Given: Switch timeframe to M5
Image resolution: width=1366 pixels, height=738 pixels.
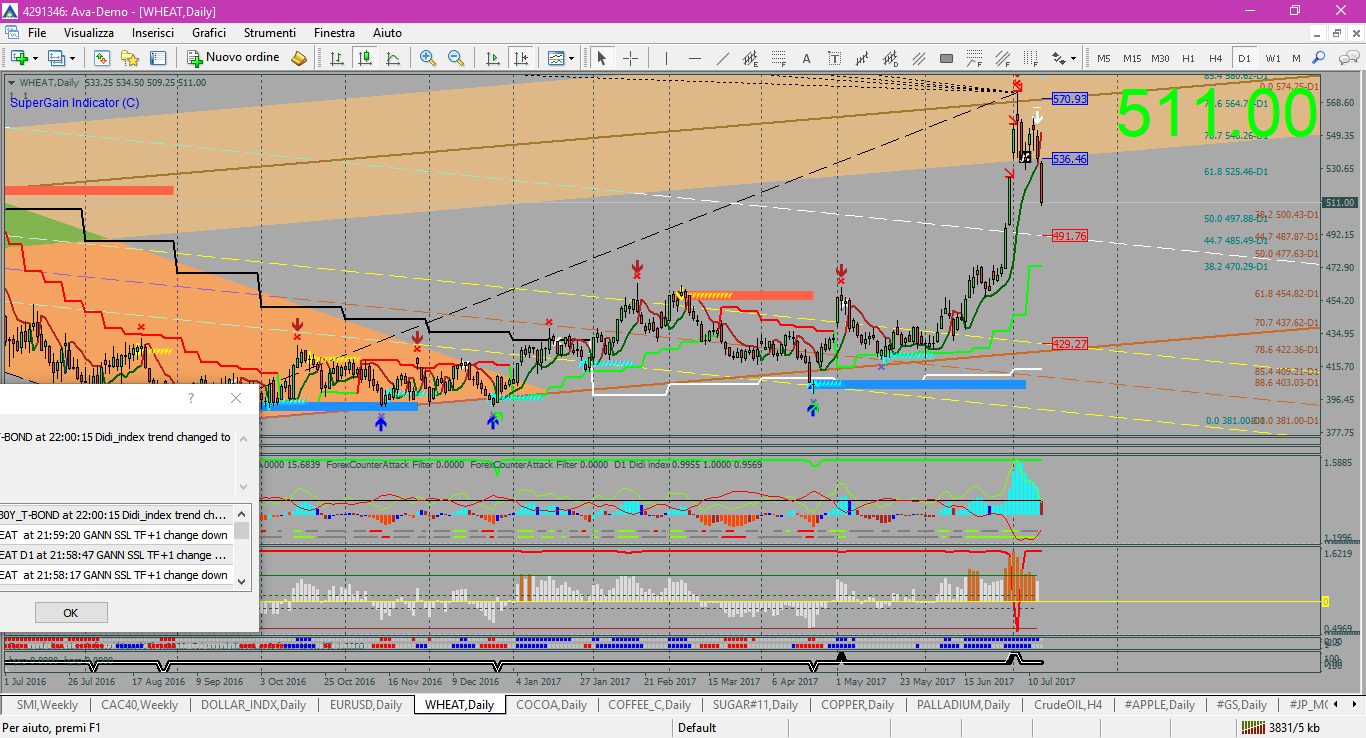Looking at the screenshot, I should pos(1104,58).
